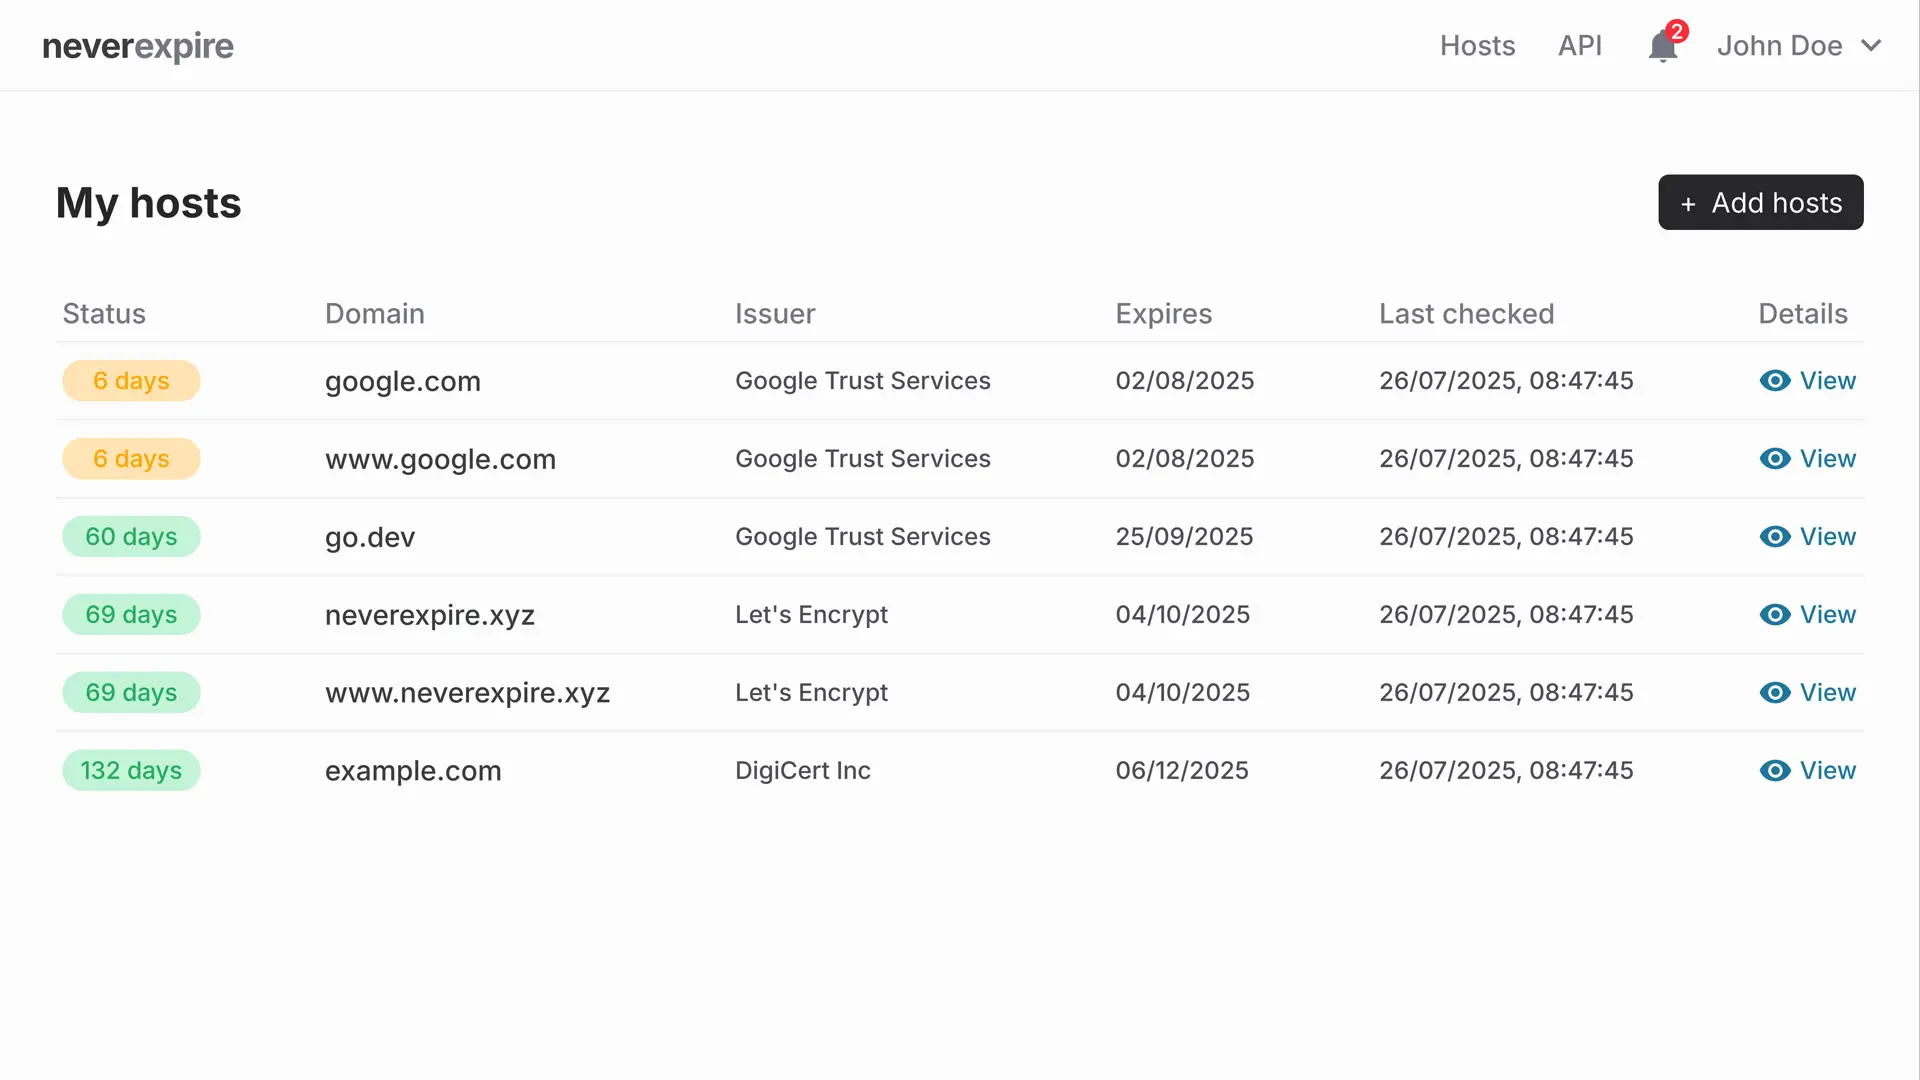Click the Issuer column header
Image resolution: width=1920 pixels, height=1080 pixels.
[x=775, y=314]
